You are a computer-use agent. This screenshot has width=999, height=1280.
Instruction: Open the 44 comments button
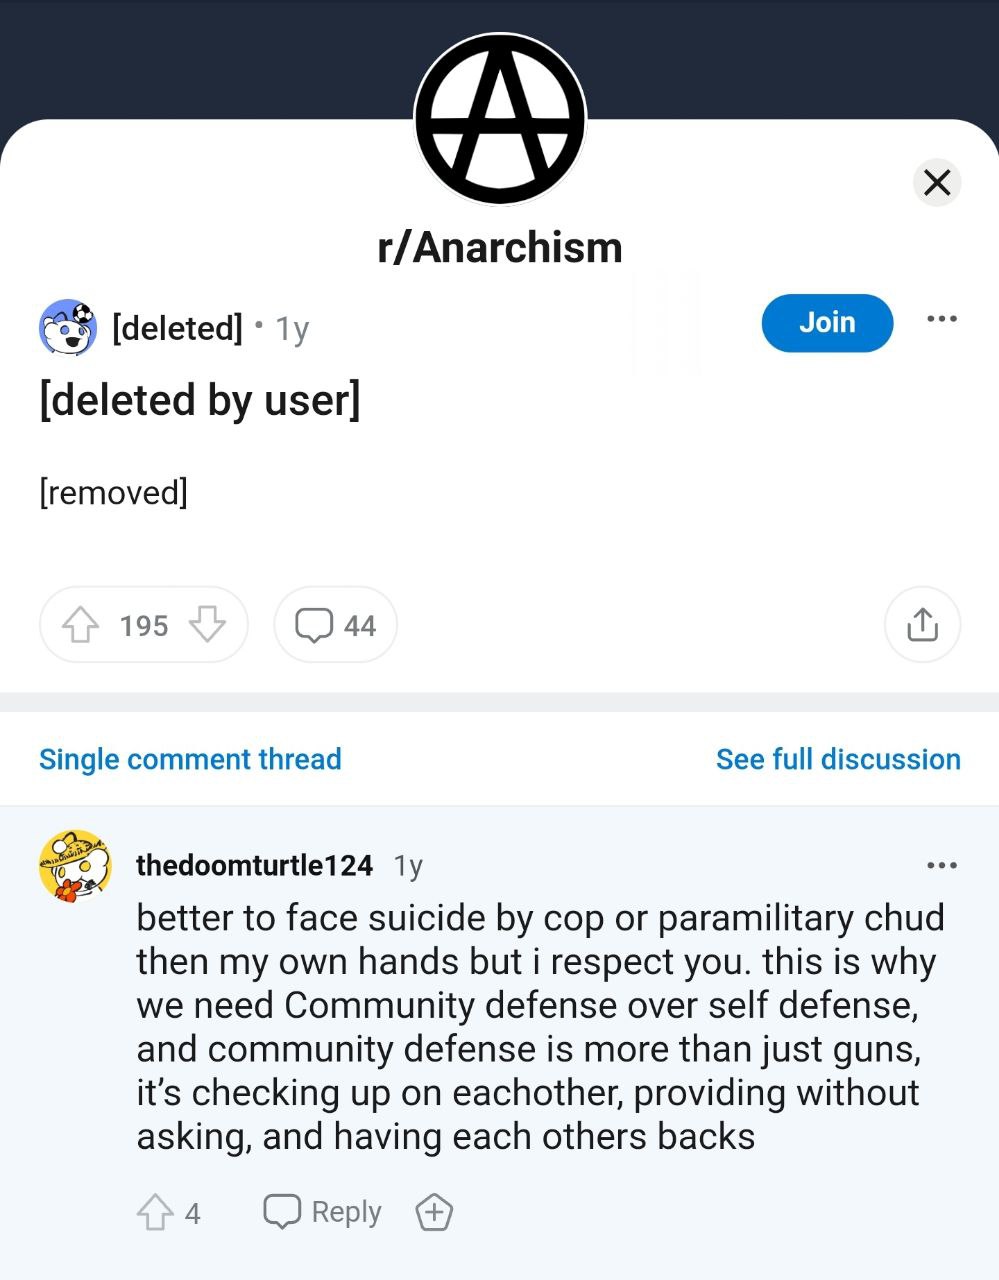(x=335, y=626)
